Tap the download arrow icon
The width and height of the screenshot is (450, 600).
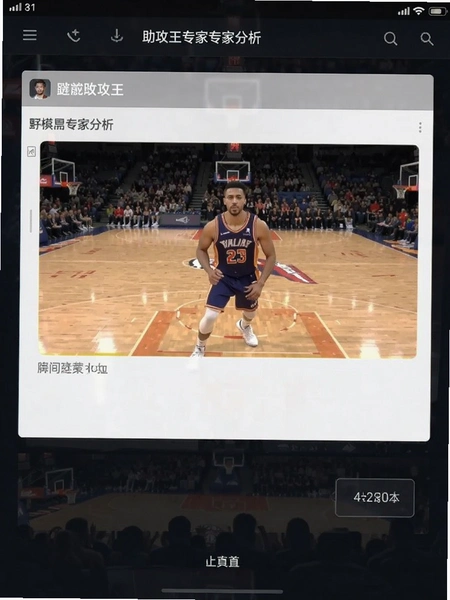click(117, 36)
